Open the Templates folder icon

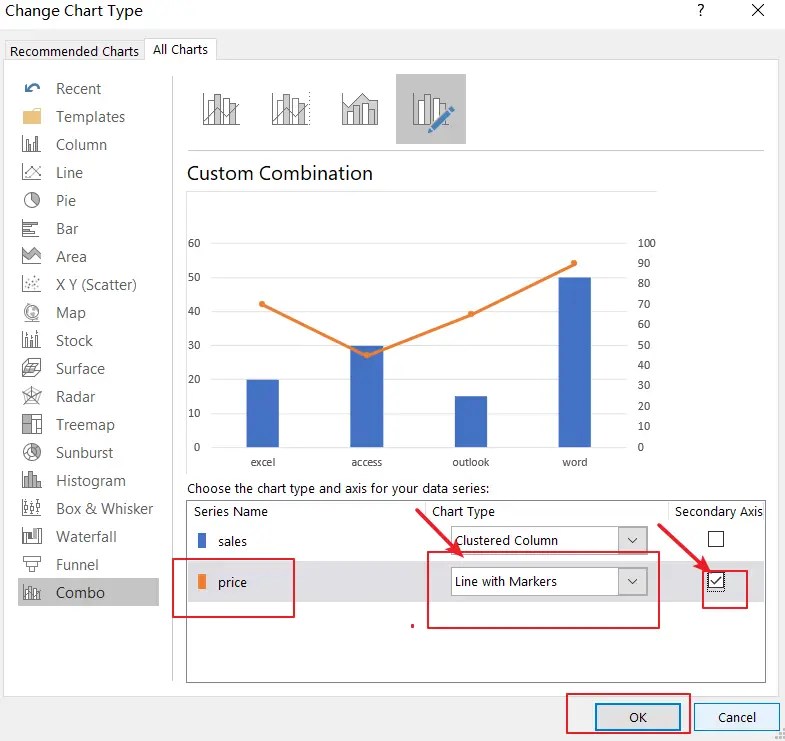(32, 117)
